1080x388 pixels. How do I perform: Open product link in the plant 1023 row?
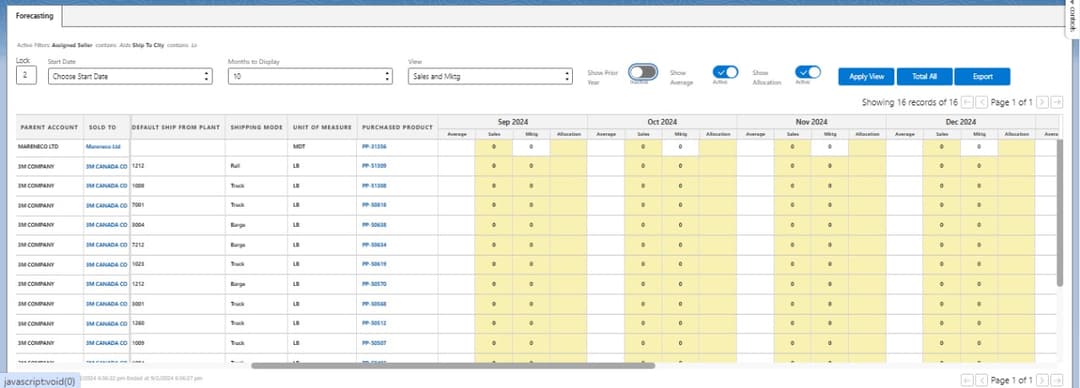pos(374,264)
